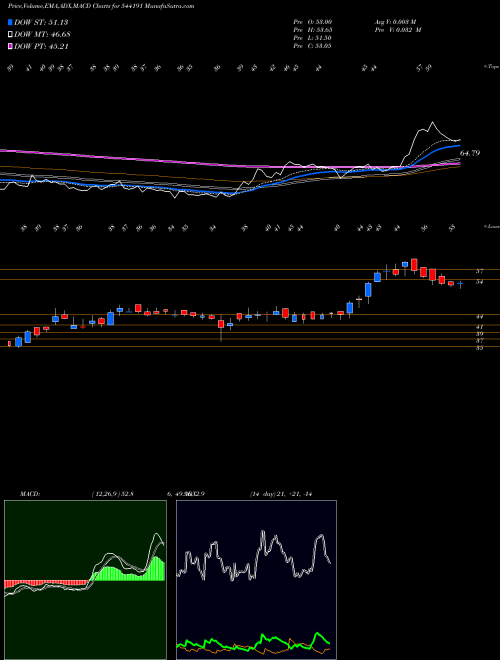Viewport: 500px width, 660px height.
Task: Click the 54 price level label
Action: [479, 282]
